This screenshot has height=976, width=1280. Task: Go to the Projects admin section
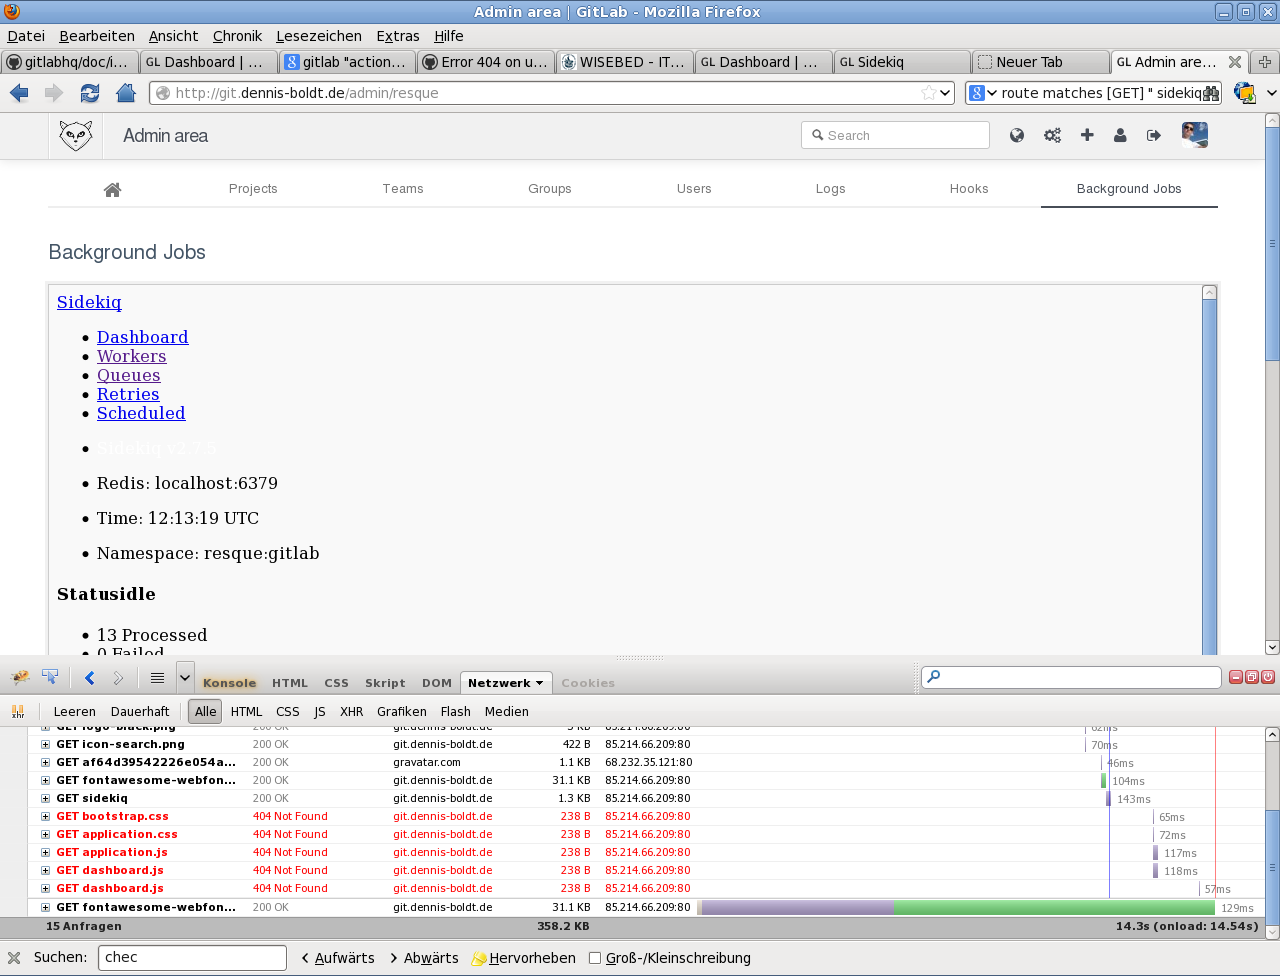253,189
